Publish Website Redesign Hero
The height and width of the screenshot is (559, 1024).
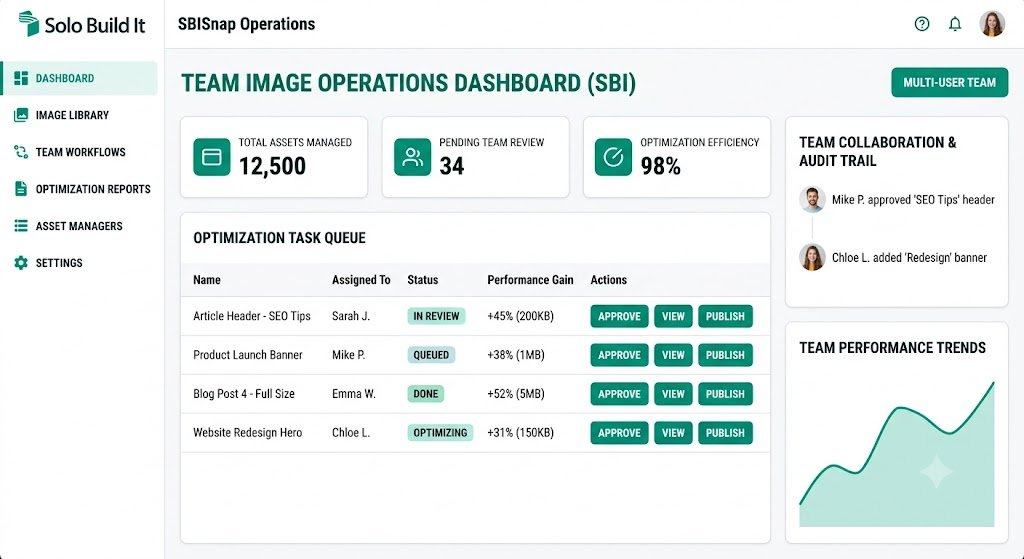coord(725,432)
